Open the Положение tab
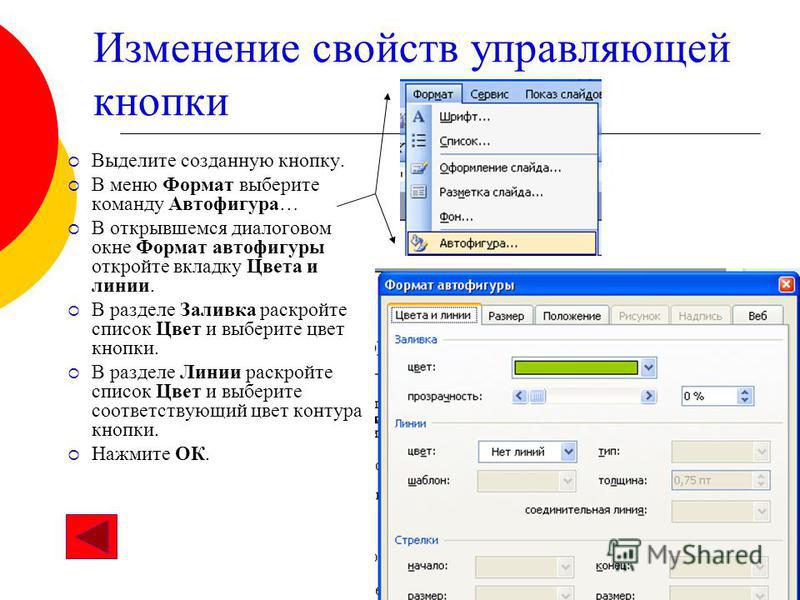 (x=571, y=316)
